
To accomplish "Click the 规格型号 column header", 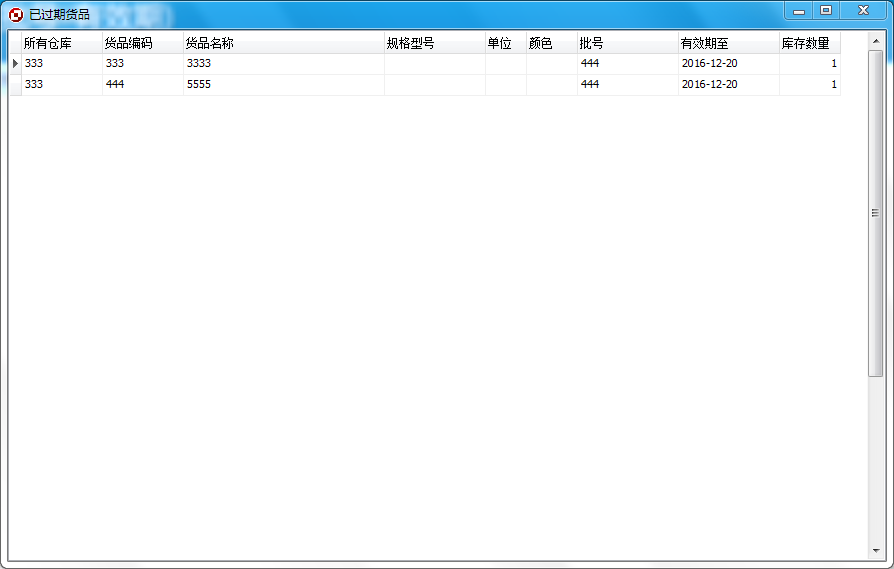I will 434,43.
